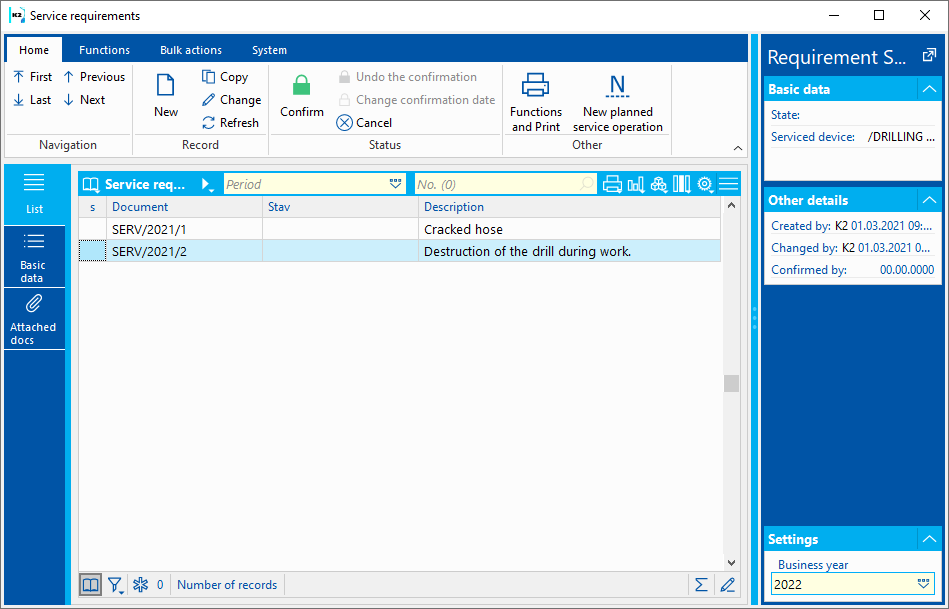This screenshot has height=609, width=949.
Task: Create New planned service operation
Action: pyautogui.click(x=617, y=102)
